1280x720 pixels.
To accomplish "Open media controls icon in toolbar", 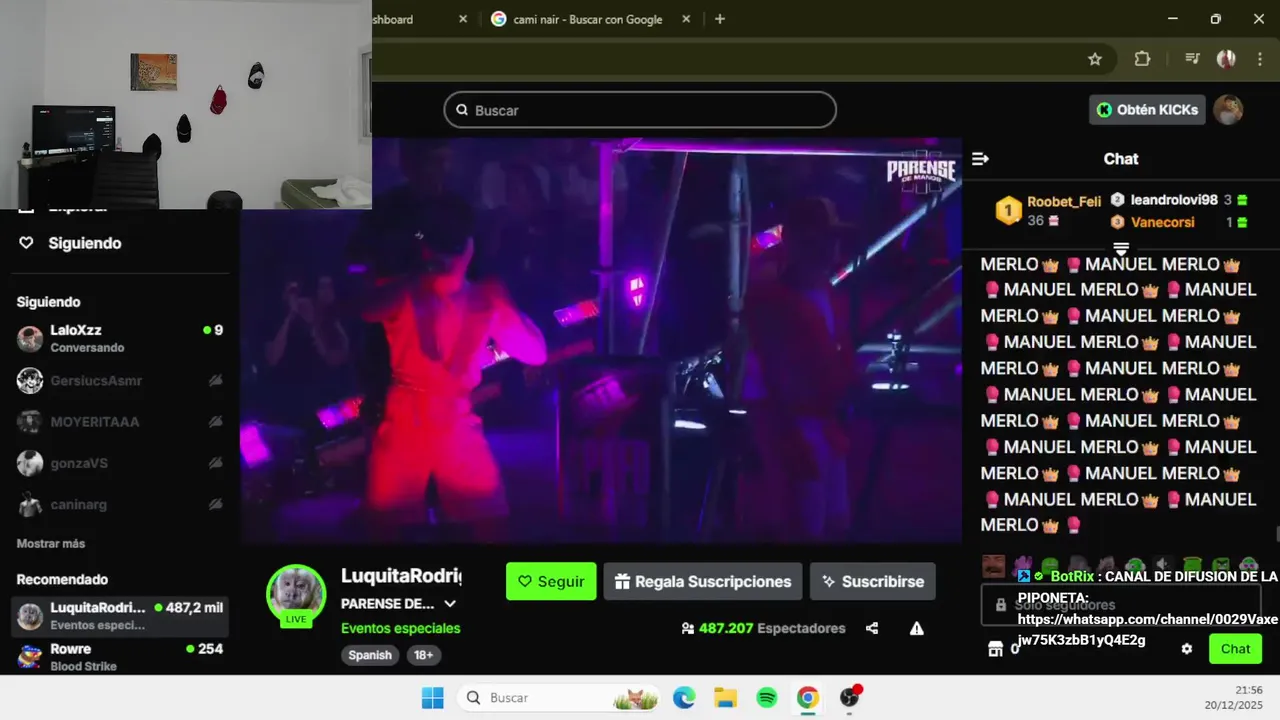I will (1191, 59).
